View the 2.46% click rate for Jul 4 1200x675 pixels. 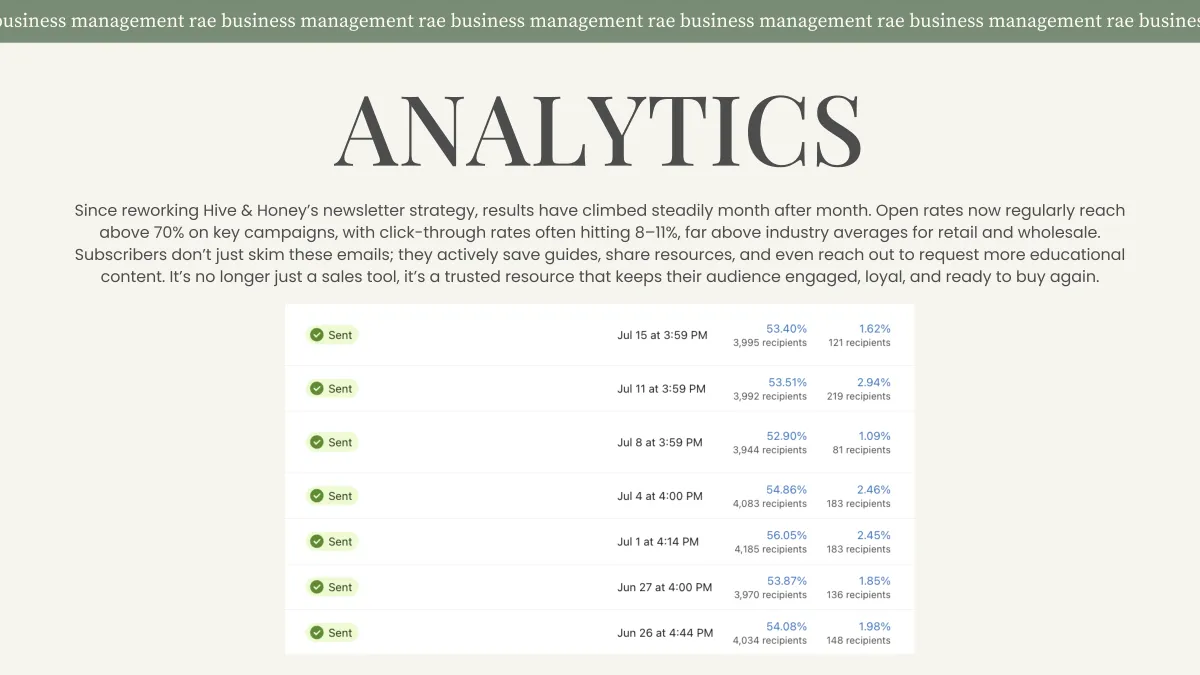[873, 489]
